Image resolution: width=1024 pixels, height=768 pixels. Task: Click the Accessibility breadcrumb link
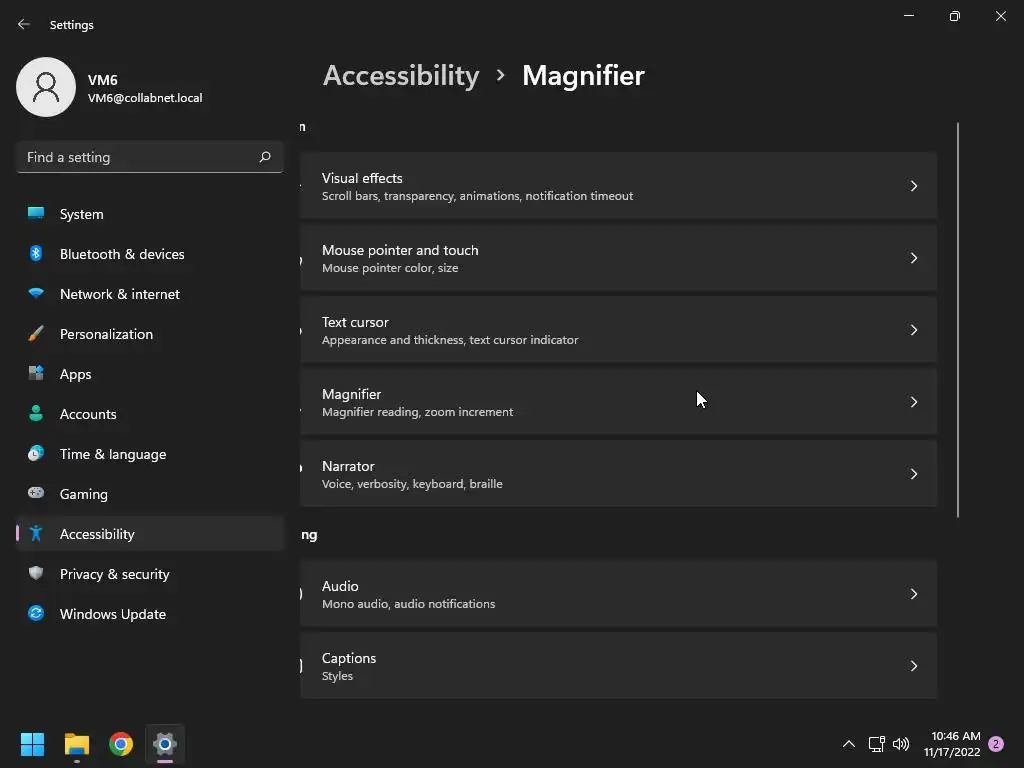401,76
